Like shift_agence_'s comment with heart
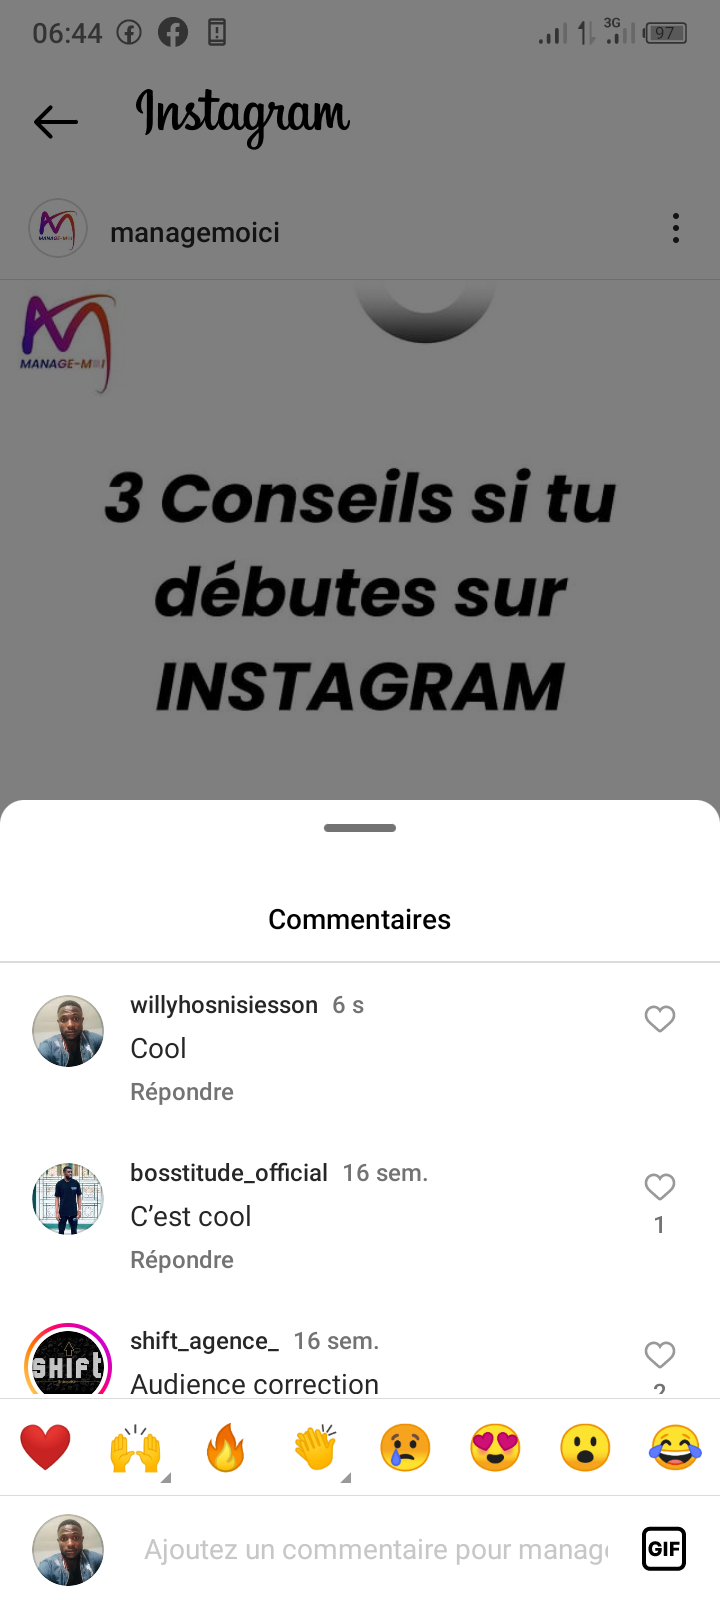720x1600 pixels. tap(660, 1355)
